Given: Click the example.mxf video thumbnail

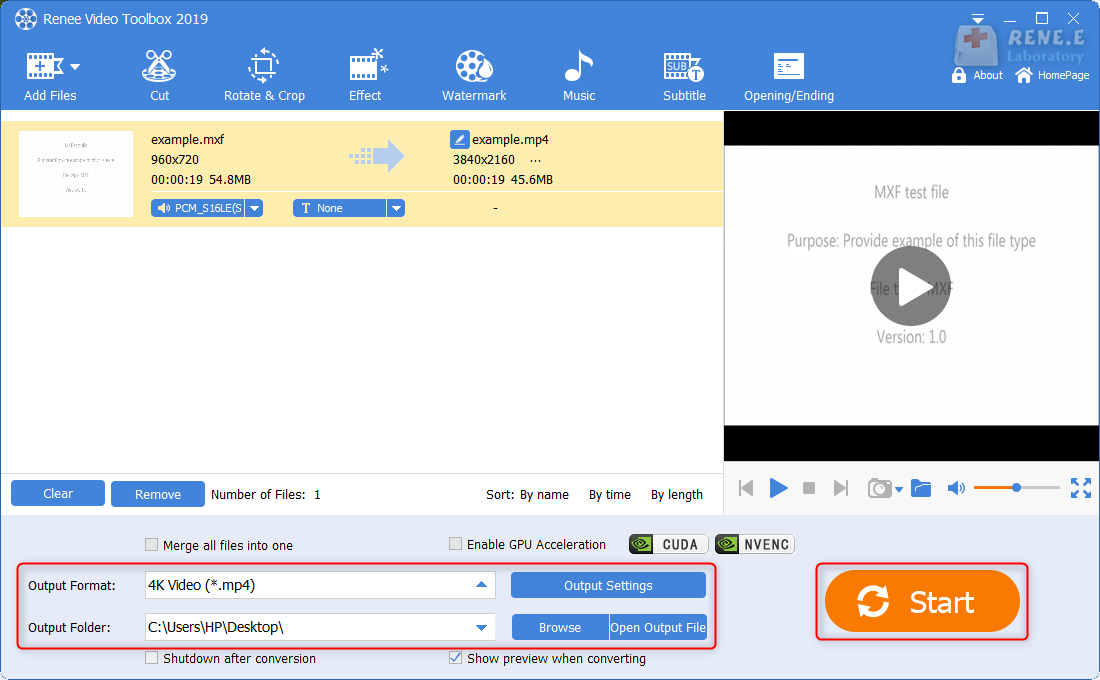Looking at the screenshot, I should [76, 173].
